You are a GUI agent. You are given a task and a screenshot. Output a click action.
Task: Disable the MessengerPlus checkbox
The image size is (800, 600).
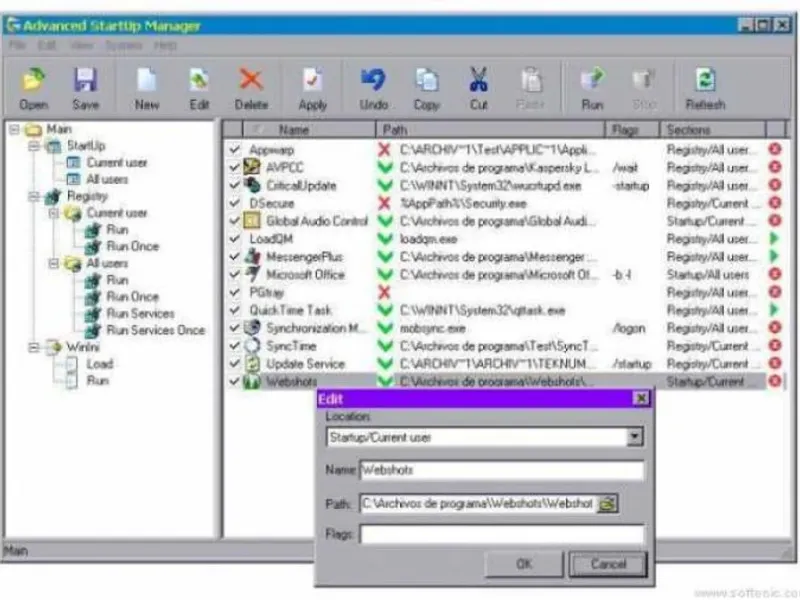coord(234,256)
